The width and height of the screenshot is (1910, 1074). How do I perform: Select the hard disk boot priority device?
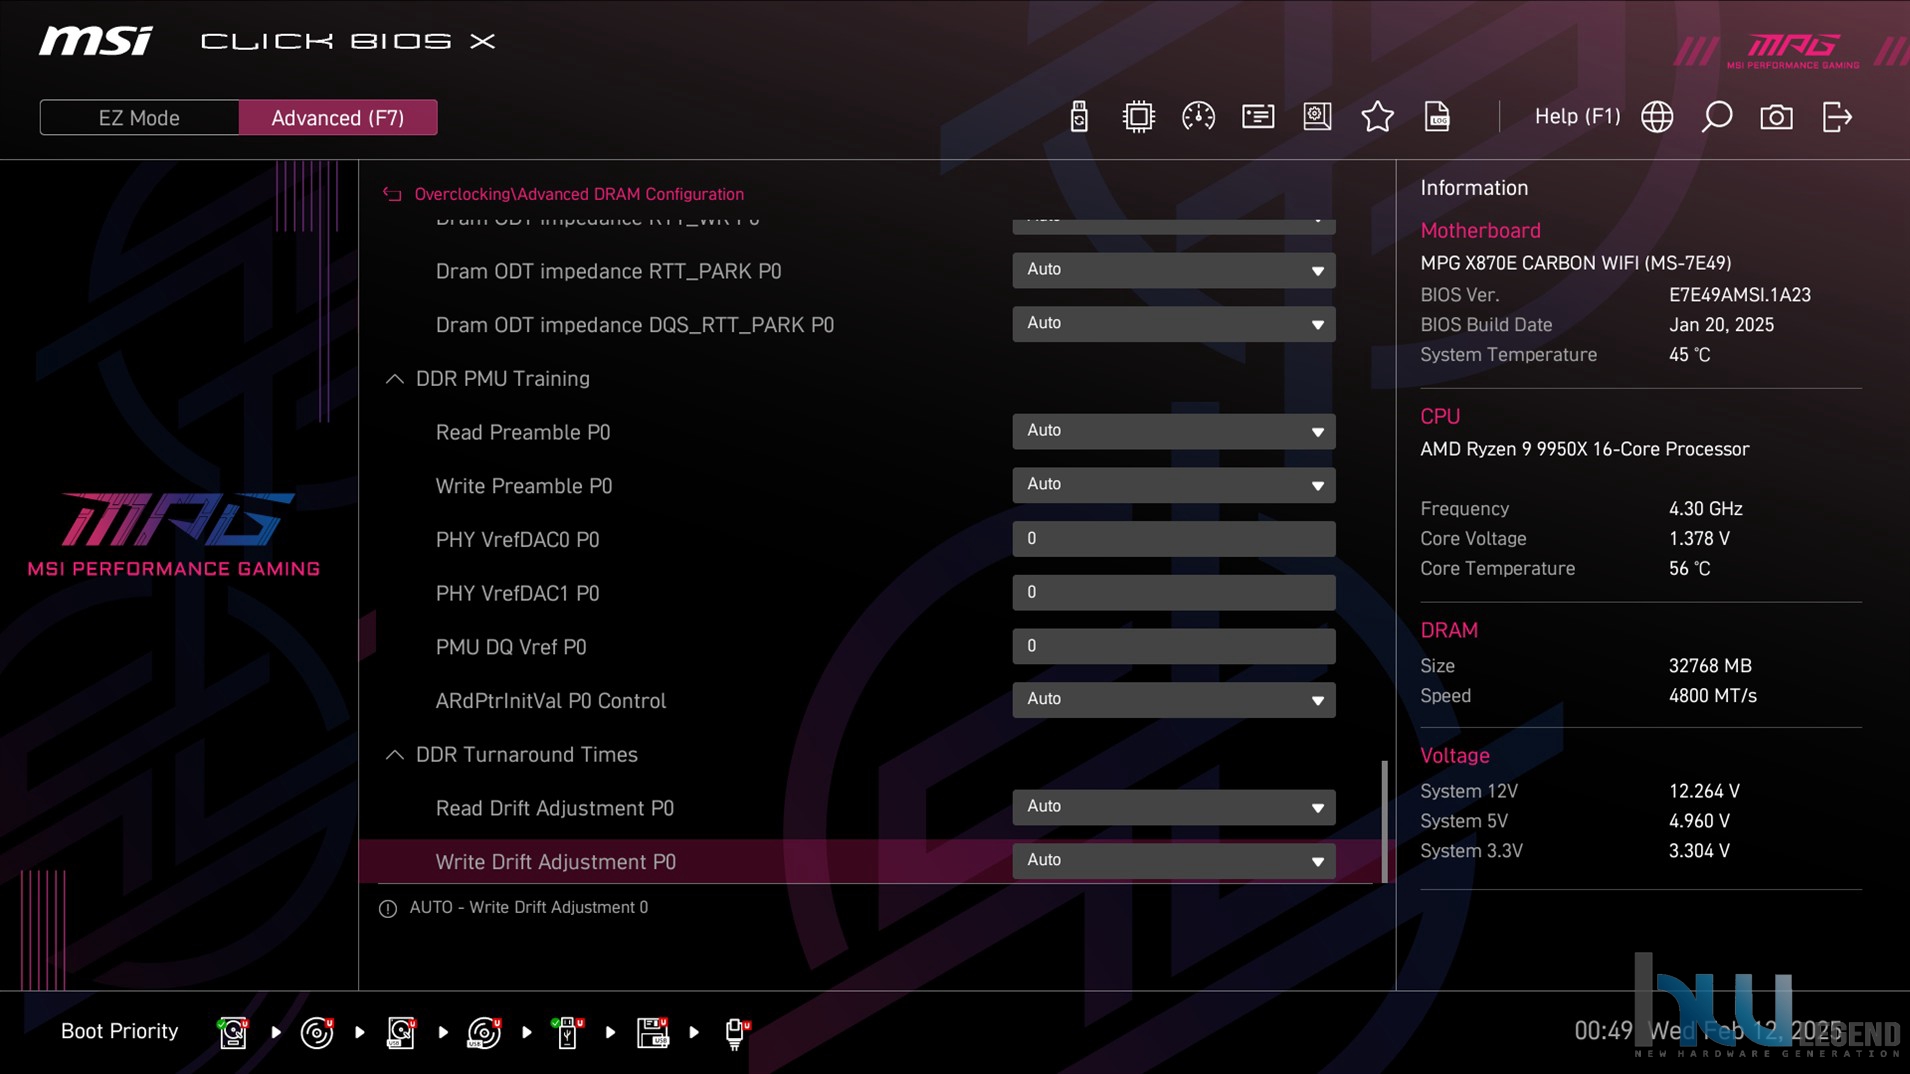(x=233, y=1032)
